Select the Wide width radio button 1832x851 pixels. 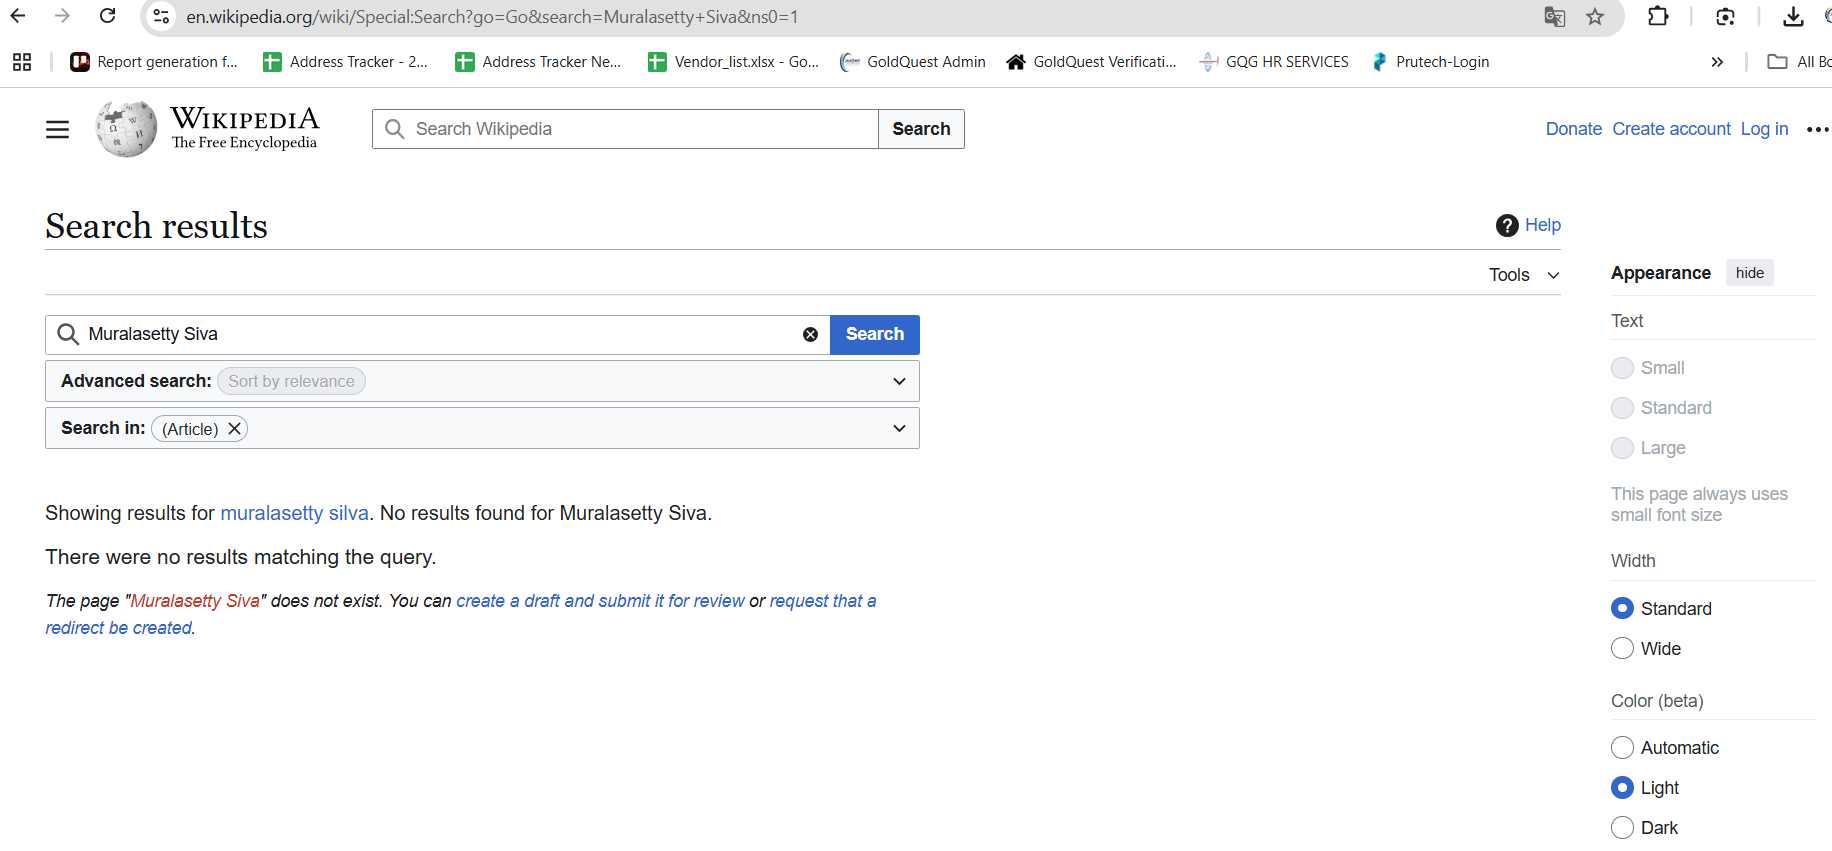pyautogui.click(x=1622, y=649)
